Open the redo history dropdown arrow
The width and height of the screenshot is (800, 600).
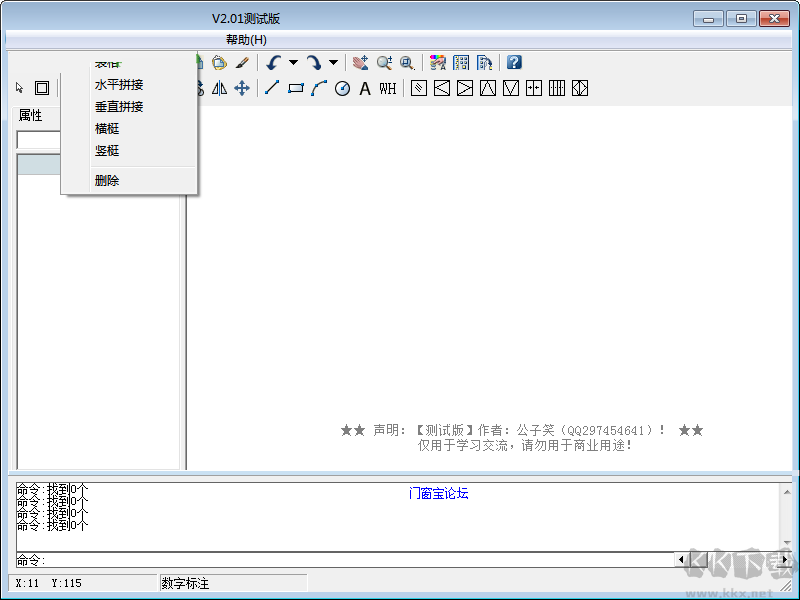(x=333, y=63)
